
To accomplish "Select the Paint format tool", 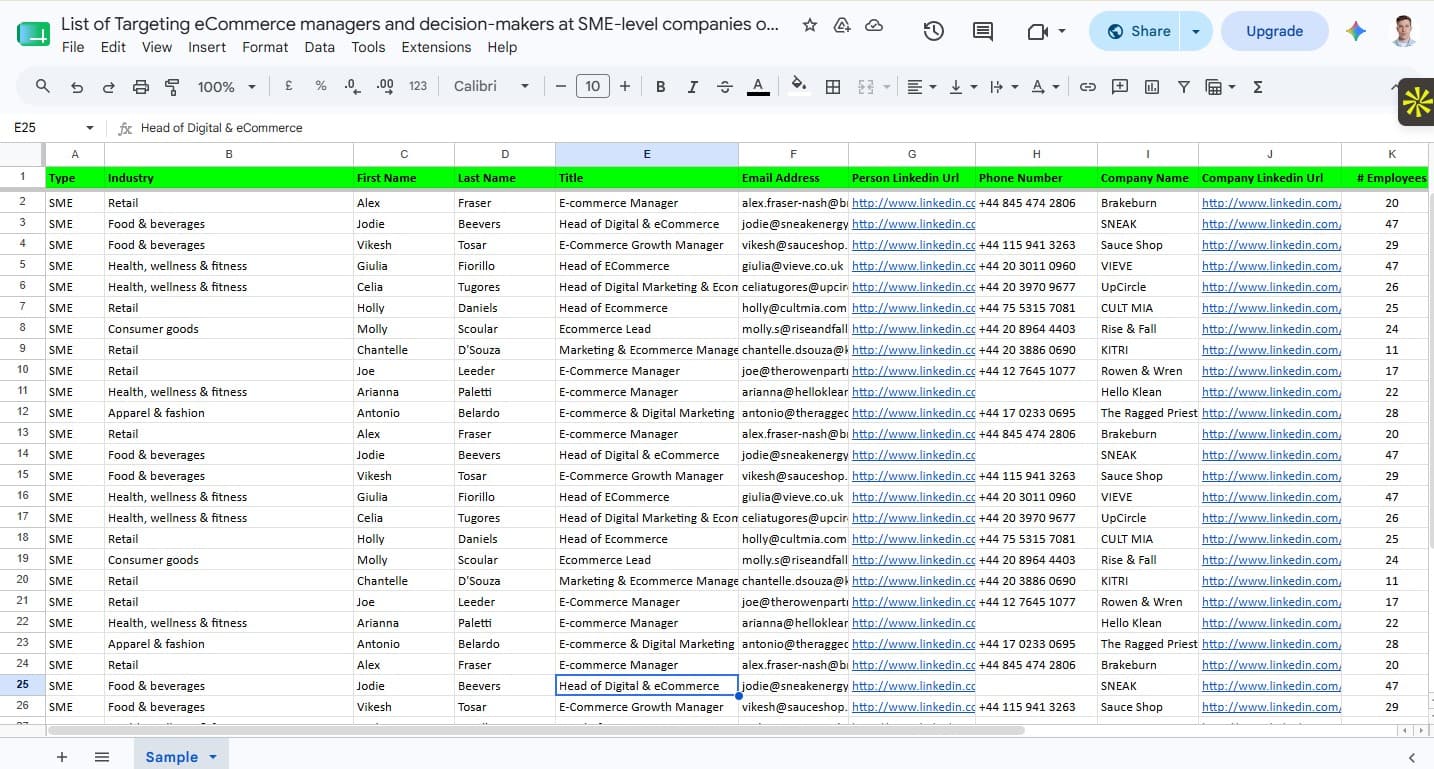I will point(172,87).
